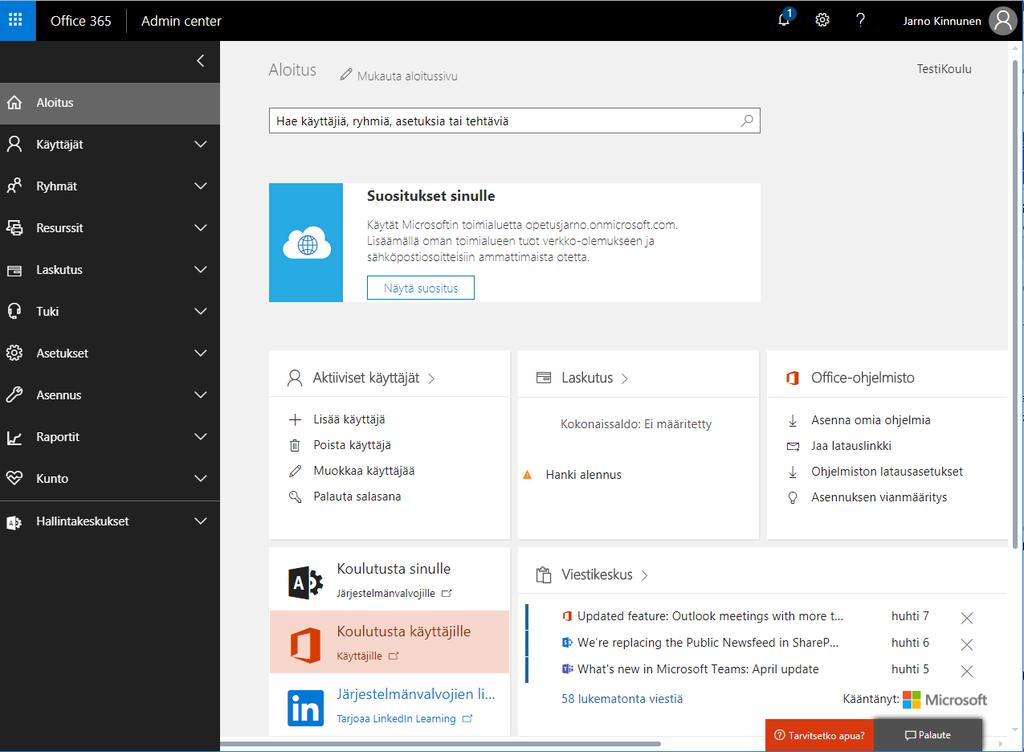Click the pencil icon for Muokkaa käyttäjää
The image size is (1024, 752).
pos(295,471)
